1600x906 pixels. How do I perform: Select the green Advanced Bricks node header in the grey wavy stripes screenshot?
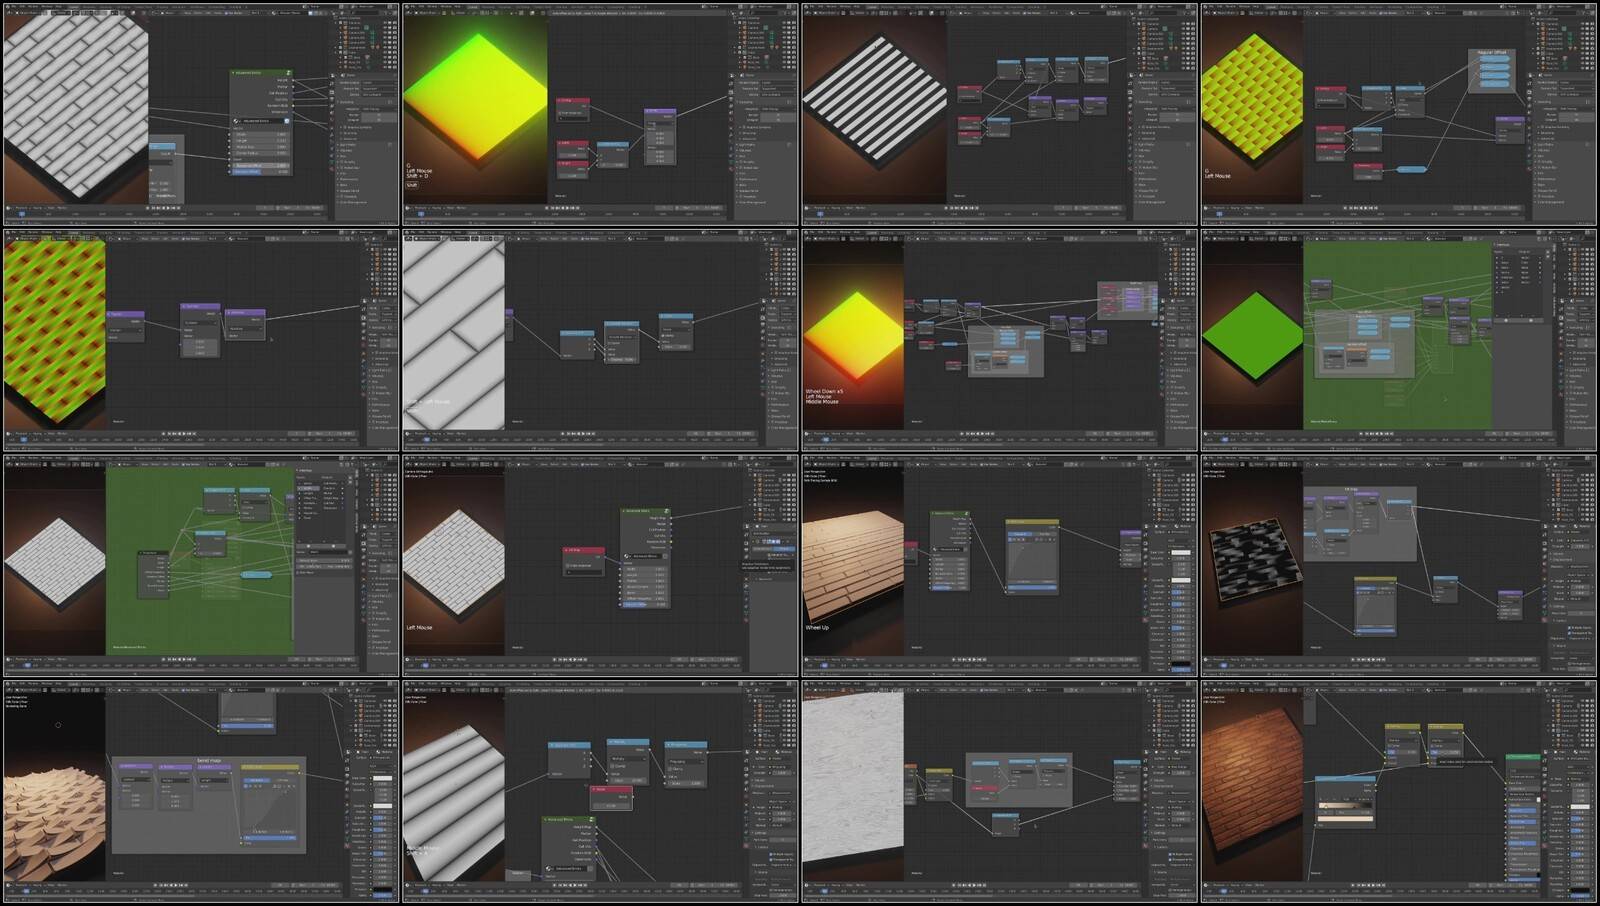(x=568, y=819)
